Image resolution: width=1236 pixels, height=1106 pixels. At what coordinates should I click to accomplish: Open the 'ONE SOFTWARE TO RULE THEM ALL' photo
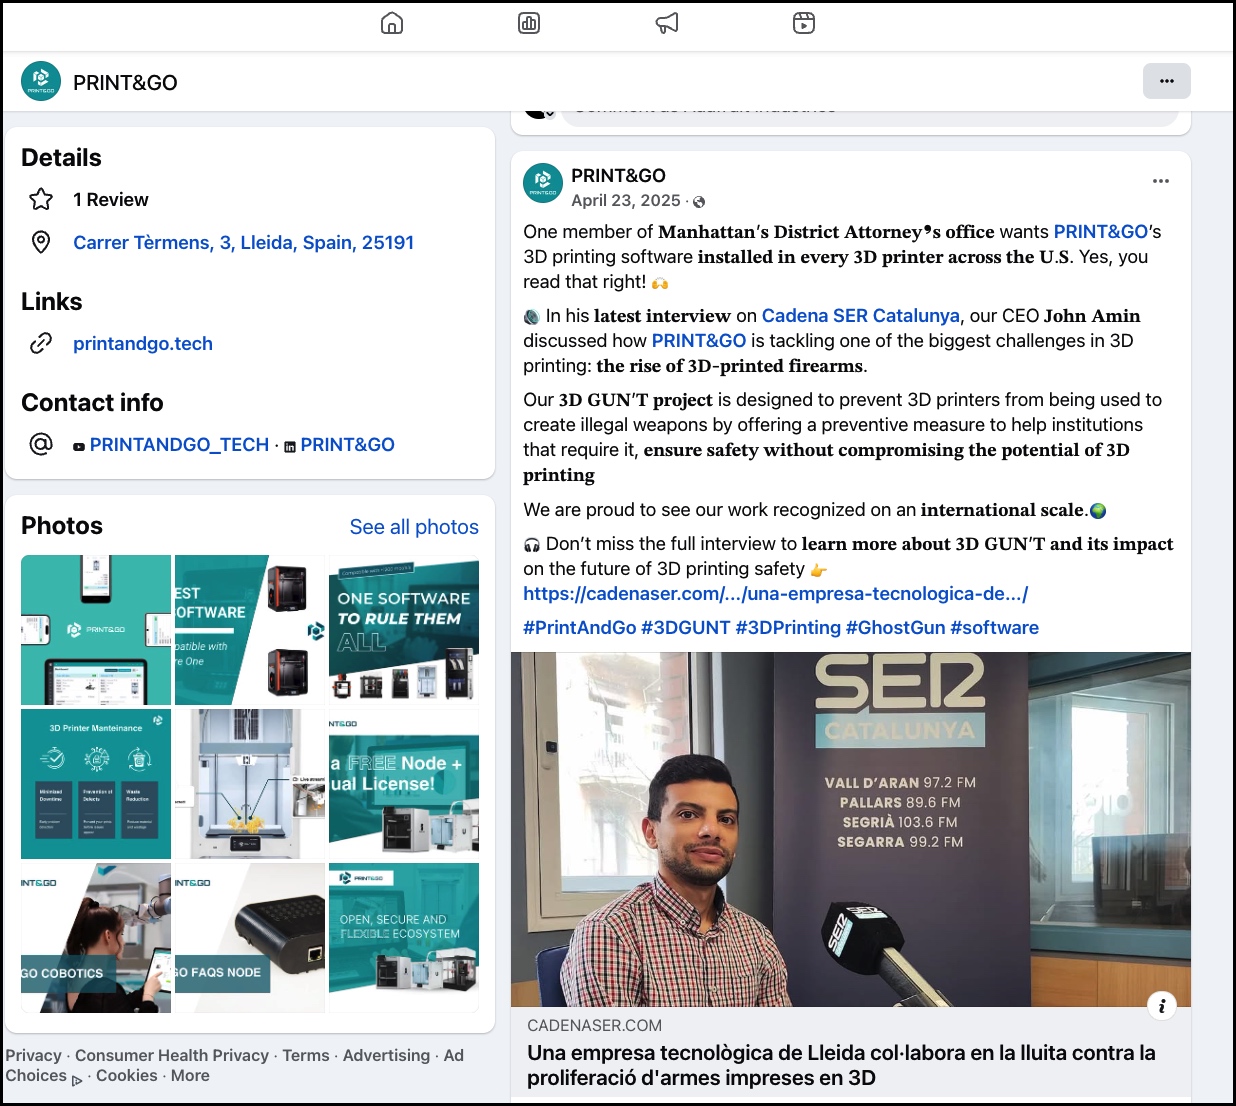point(403,630)
